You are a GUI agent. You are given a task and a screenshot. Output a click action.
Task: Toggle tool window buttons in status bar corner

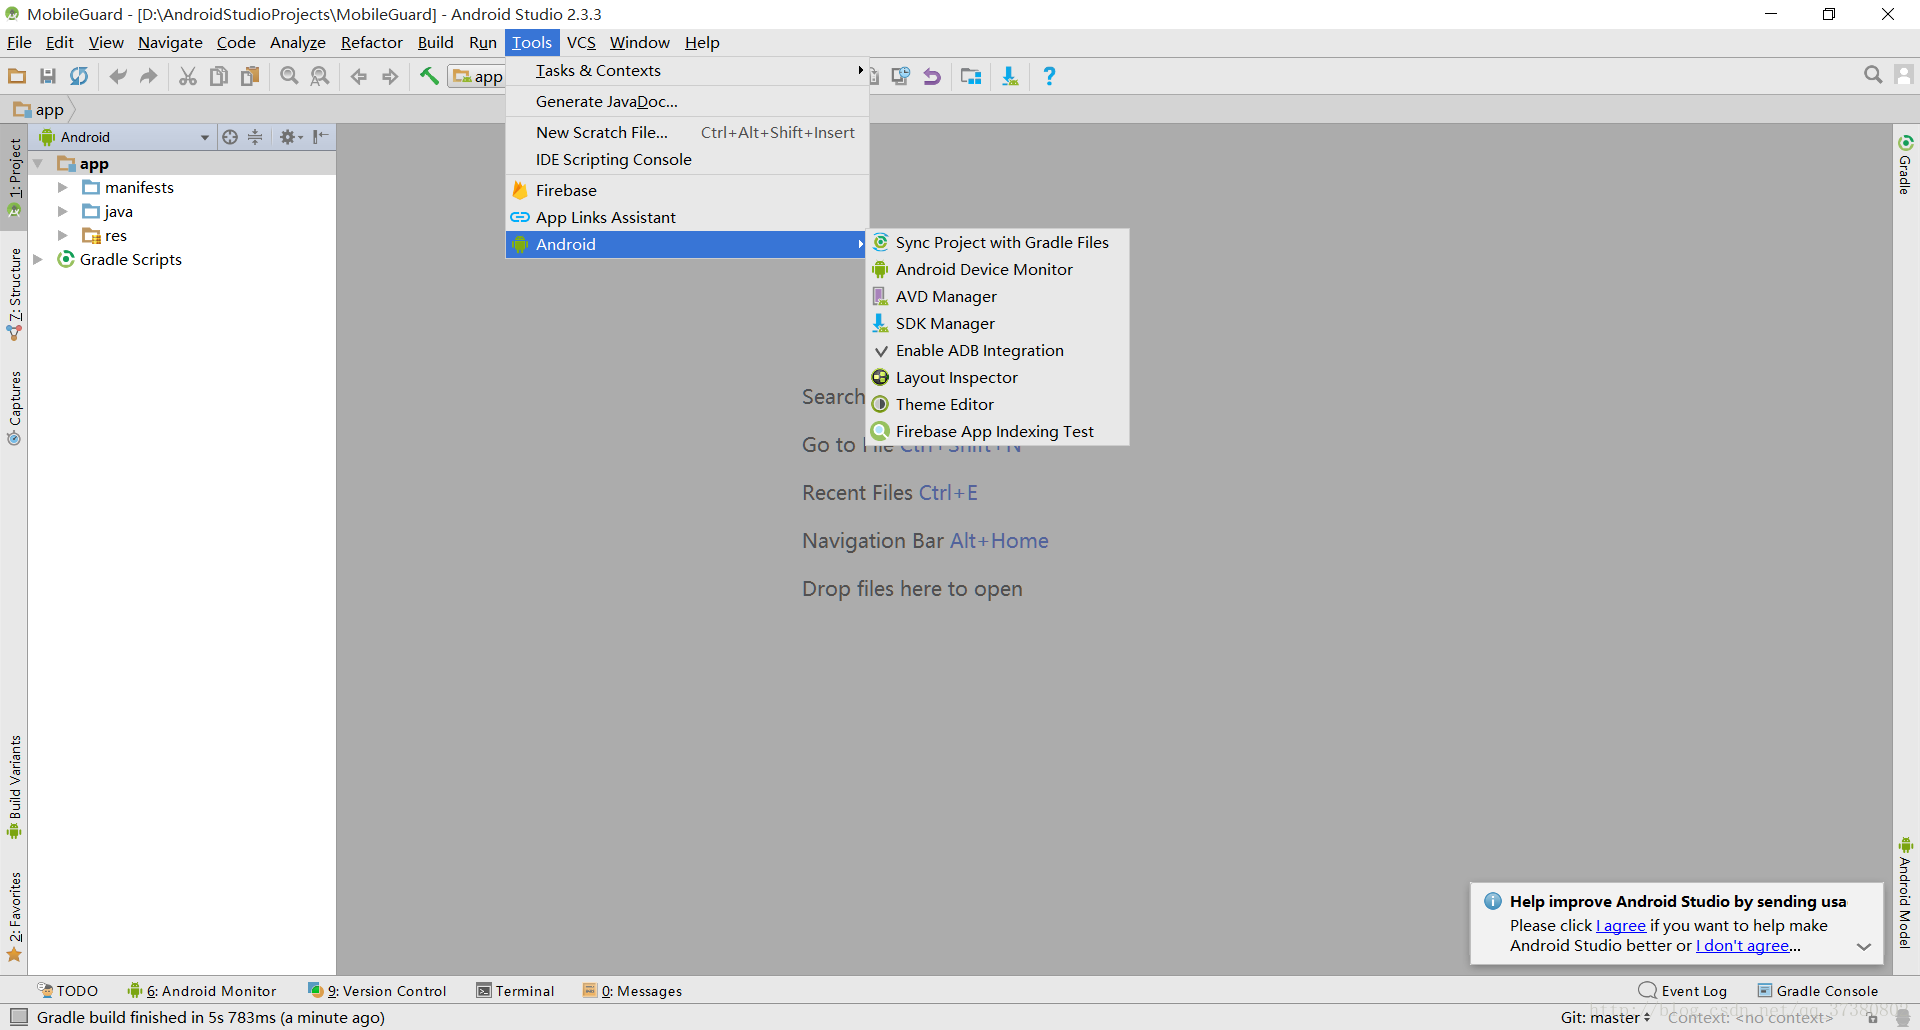click(18, 1017)
